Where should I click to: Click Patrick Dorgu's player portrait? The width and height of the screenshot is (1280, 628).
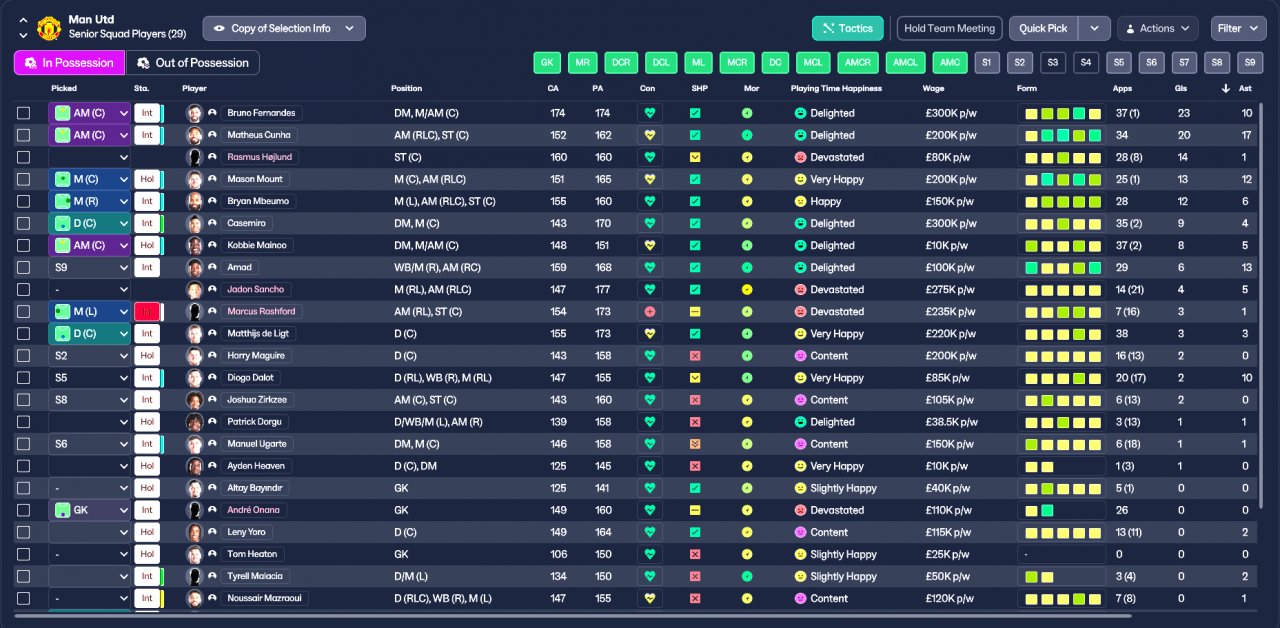point(194,422)
